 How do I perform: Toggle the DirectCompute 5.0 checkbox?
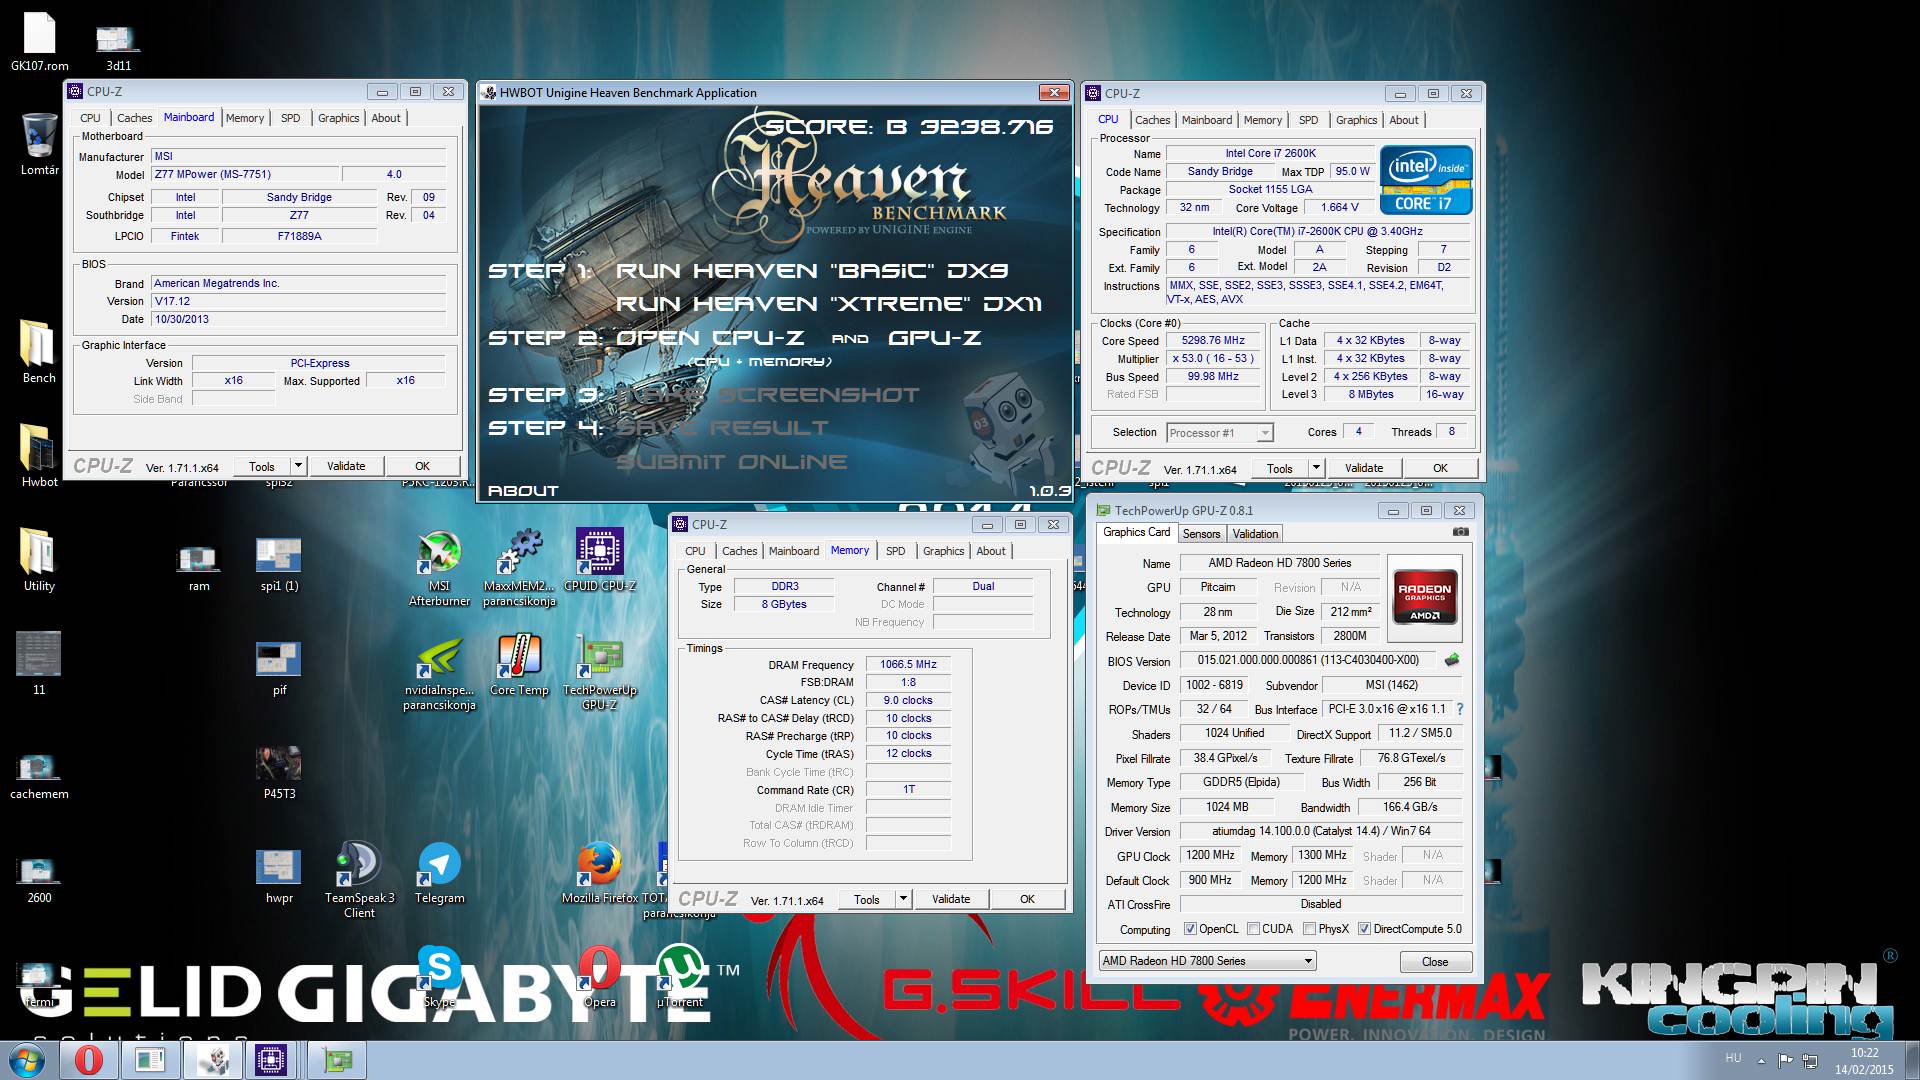coord(1364,929)
